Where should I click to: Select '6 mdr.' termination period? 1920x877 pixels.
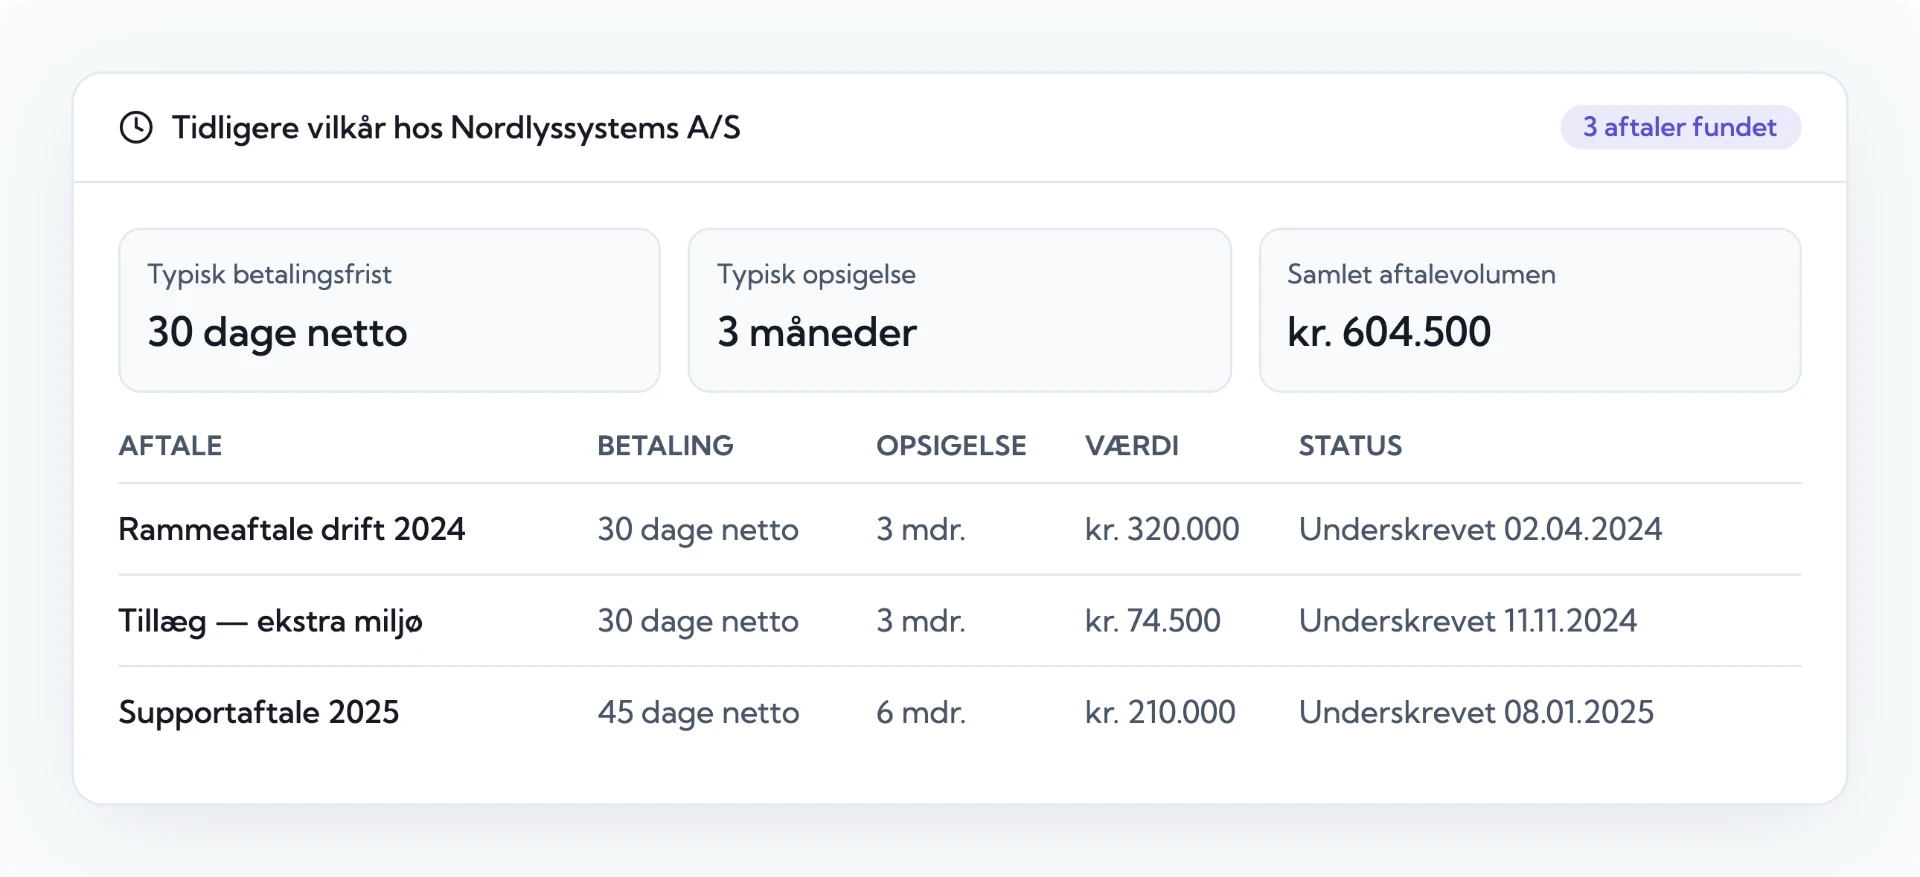click(921, 712)
